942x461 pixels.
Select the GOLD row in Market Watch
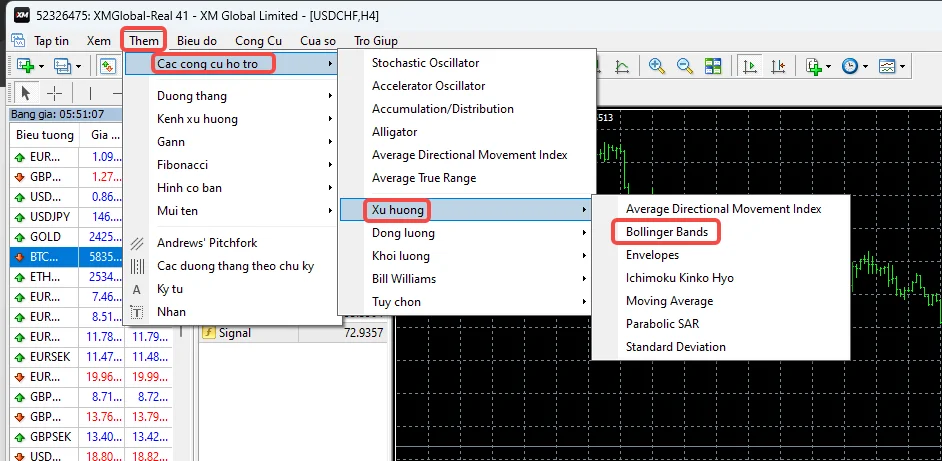(x=66, y=237)
